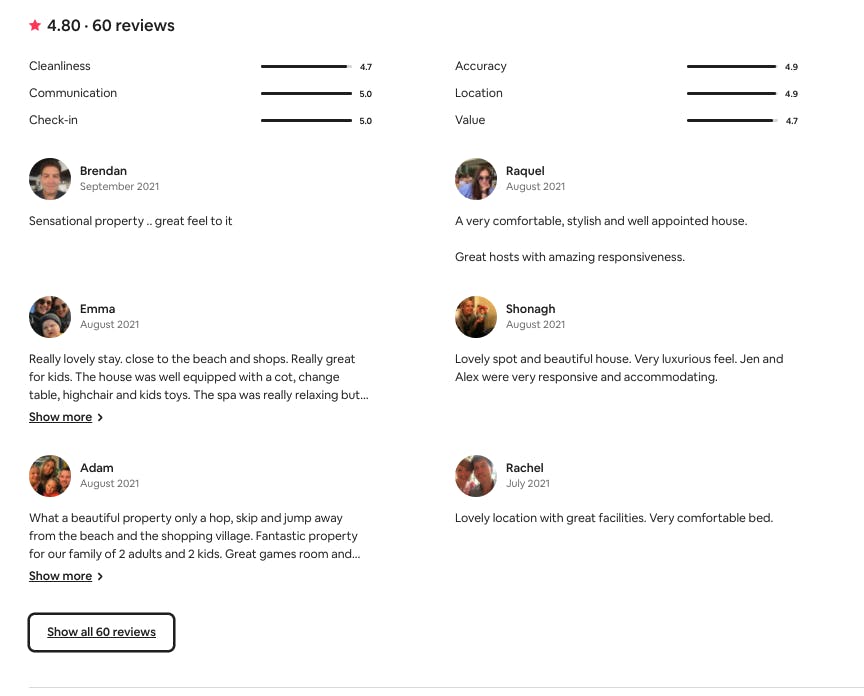Click the chevron beside Emma's Show more
The width and height of the screenshot is (864, 696).
click(x=100, y=418)
